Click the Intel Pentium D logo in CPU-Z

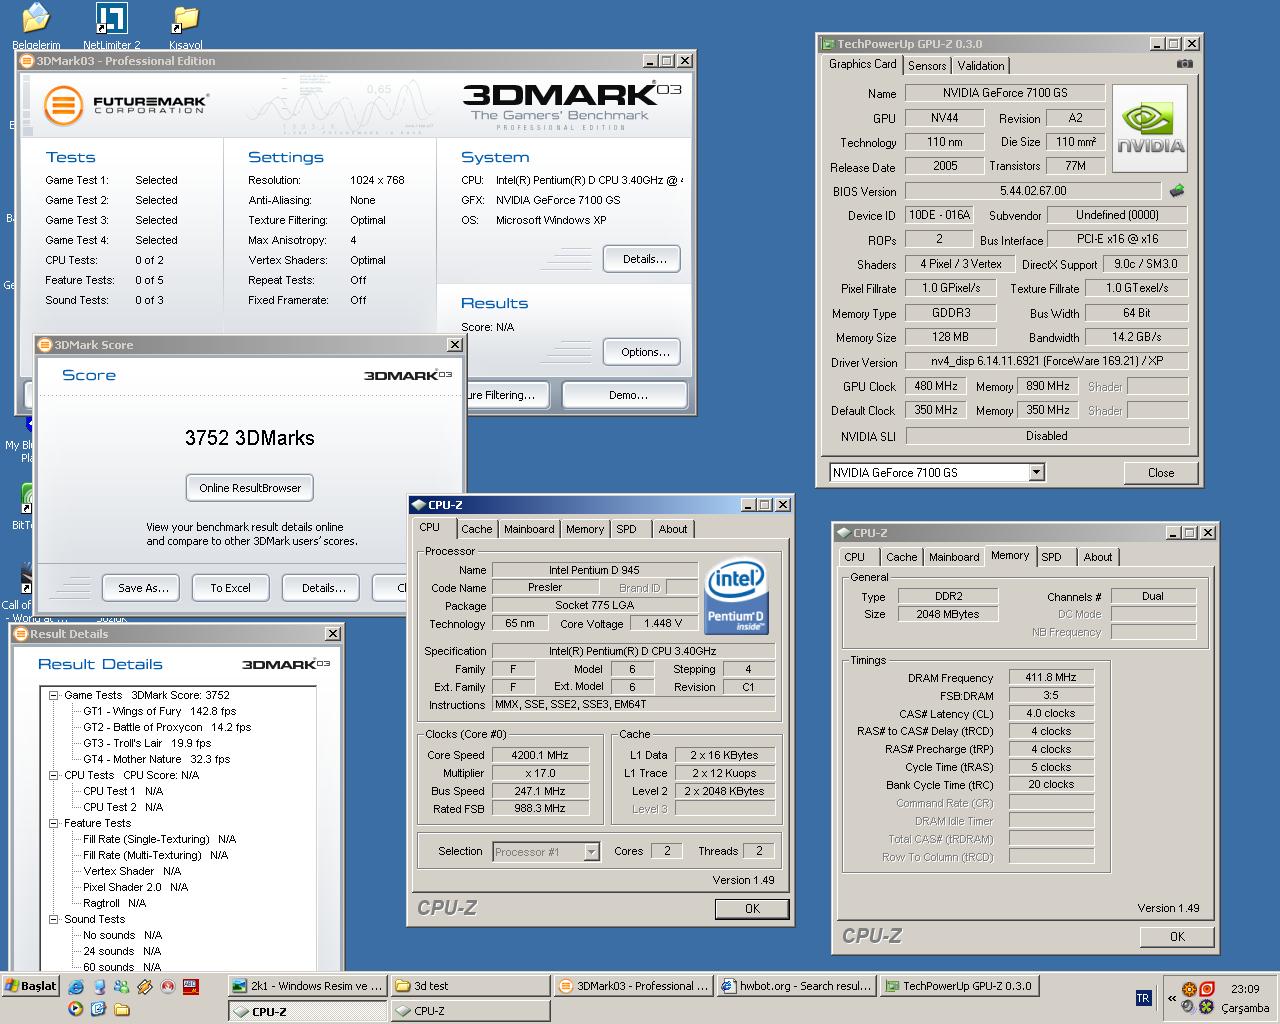pos(735,596)
